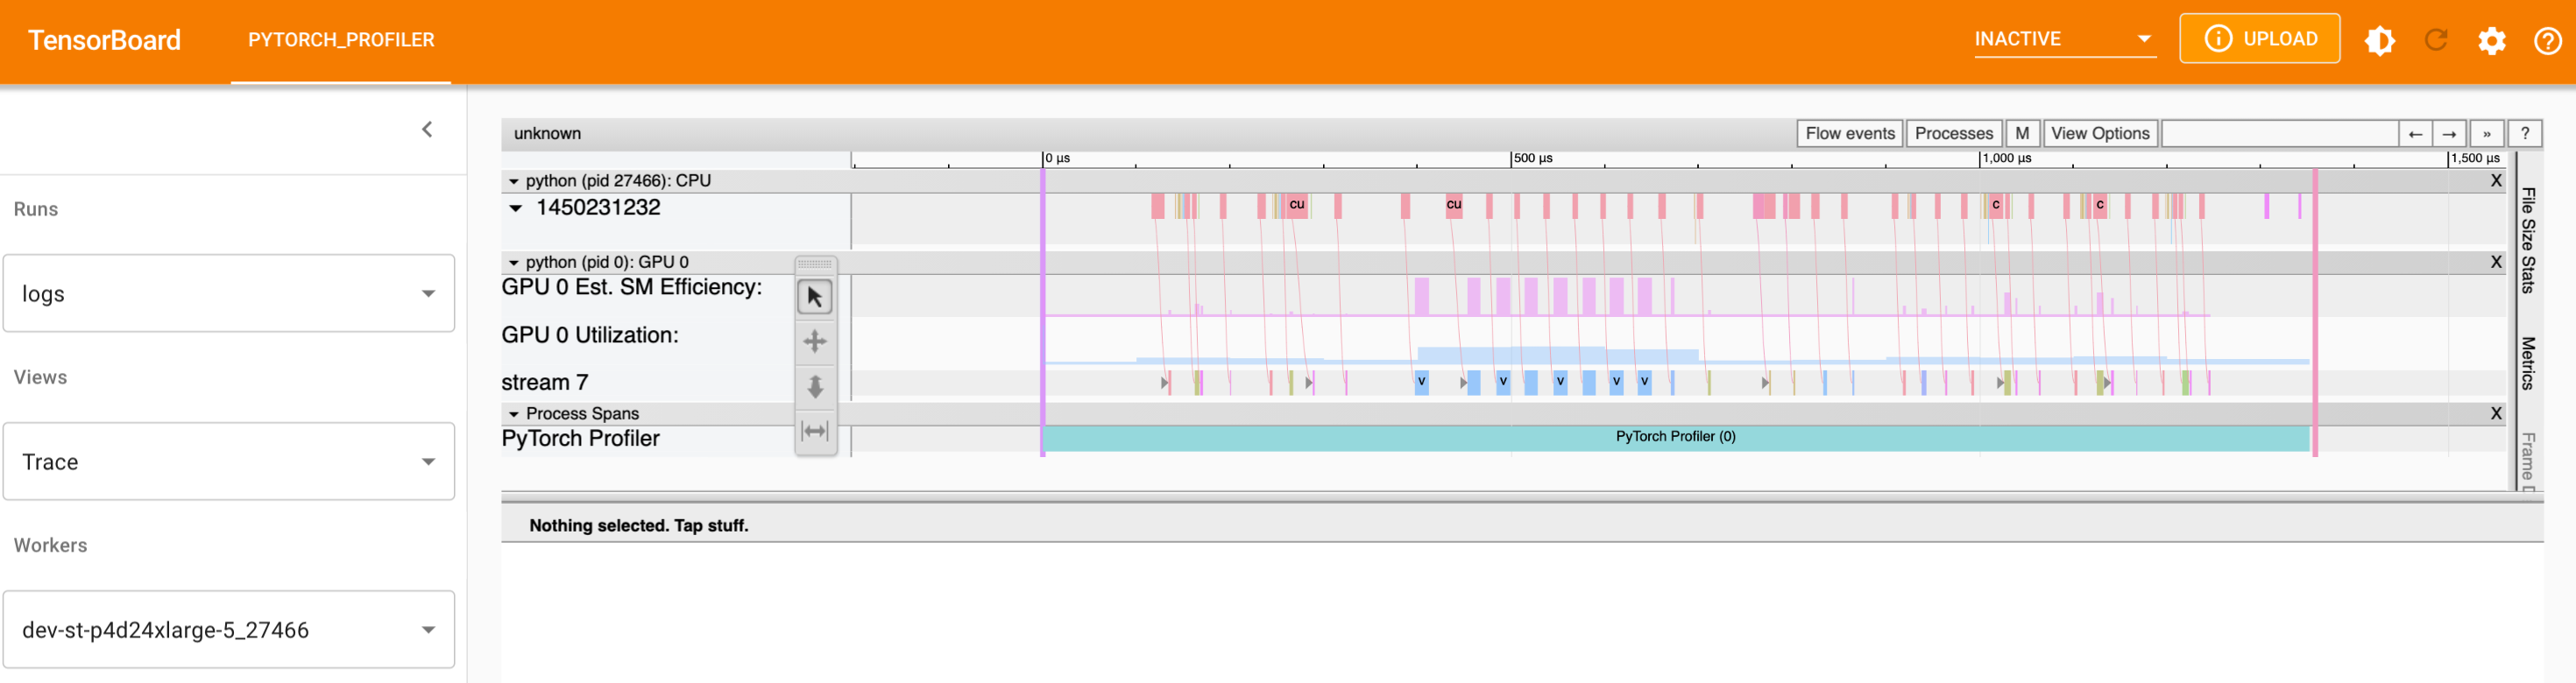This screenshot has width=2576, height=683.
Task: Select the pan tool in mouse mode panel
Action: [815, 342]
